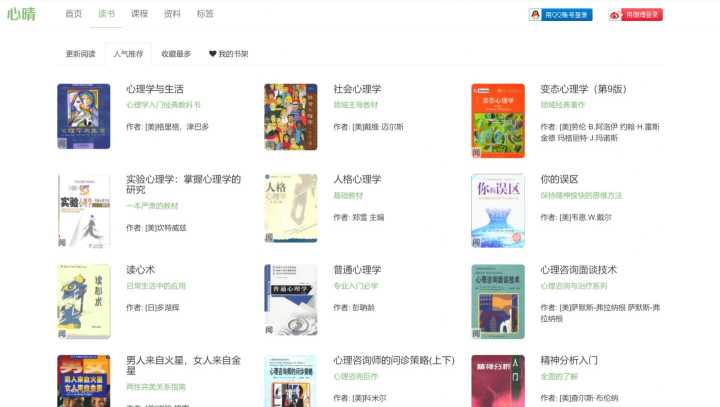Click green tag under 普通心理学

(355, 286)
